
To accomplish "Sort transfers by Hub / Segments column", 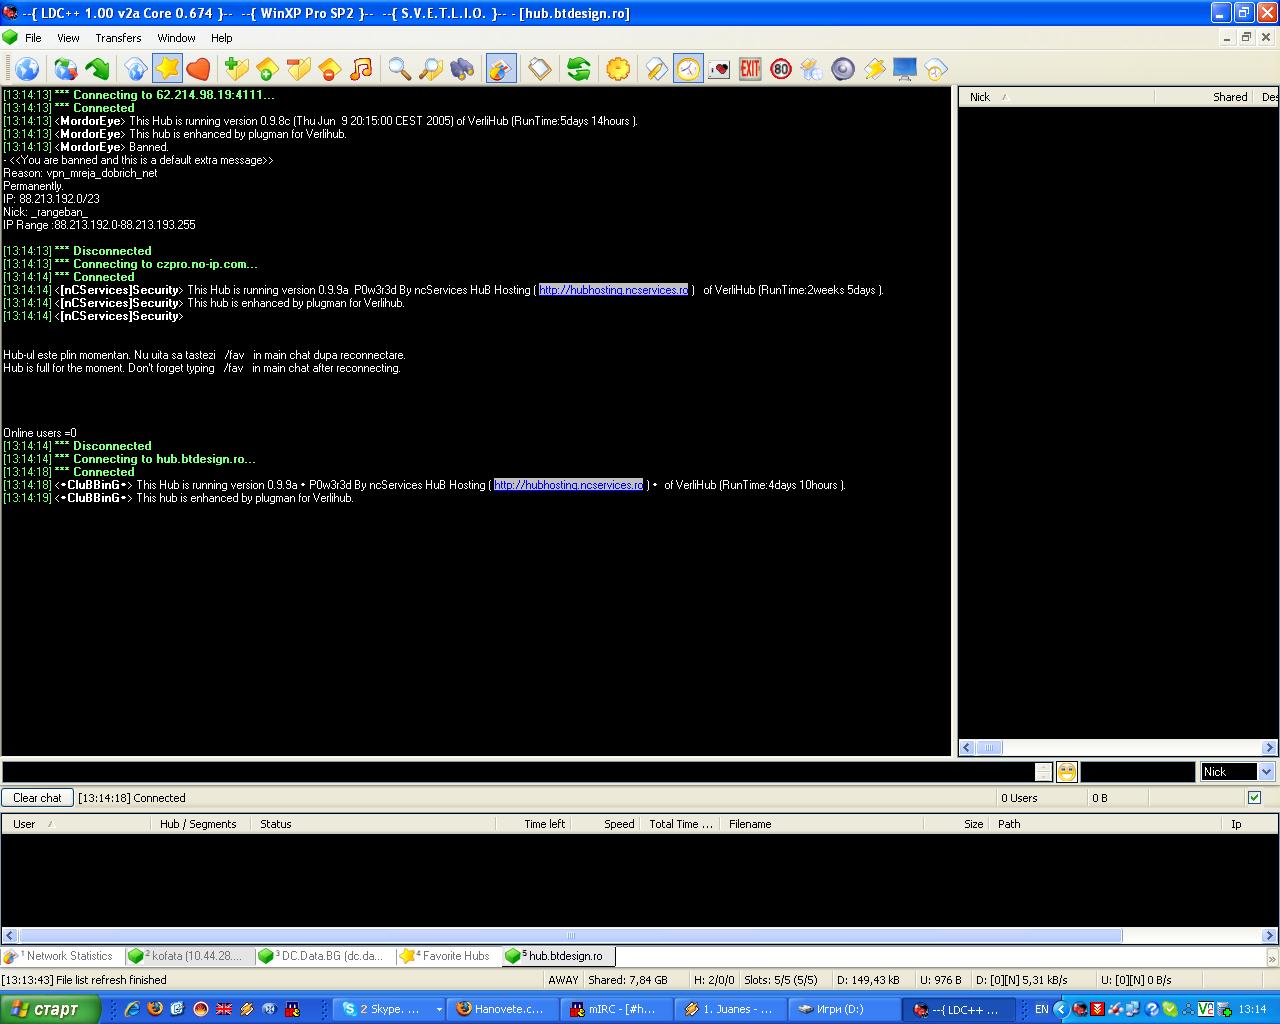I will (200, 824).
